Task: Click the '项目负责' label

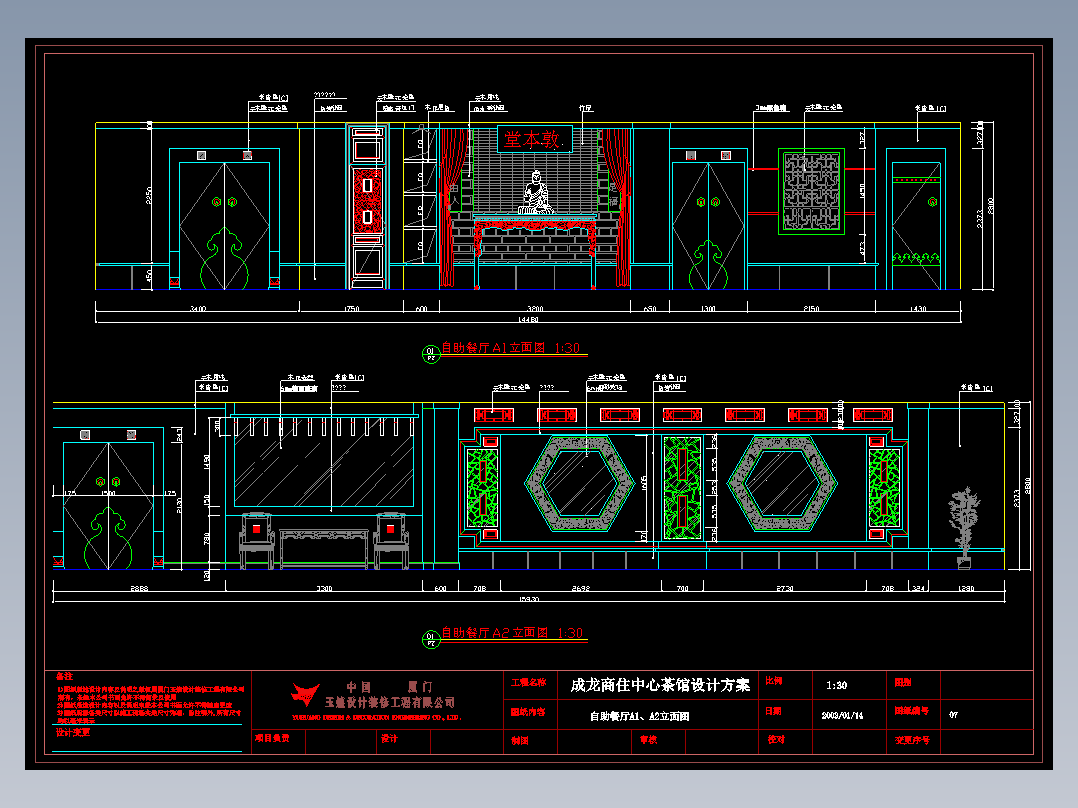Action: pyautogui.click(x=272, y=738)
